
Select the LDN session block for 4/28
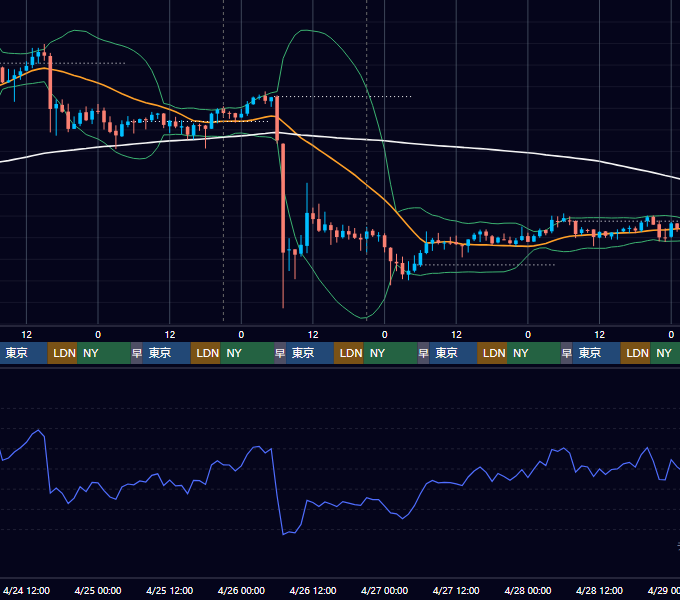[635, 353]
